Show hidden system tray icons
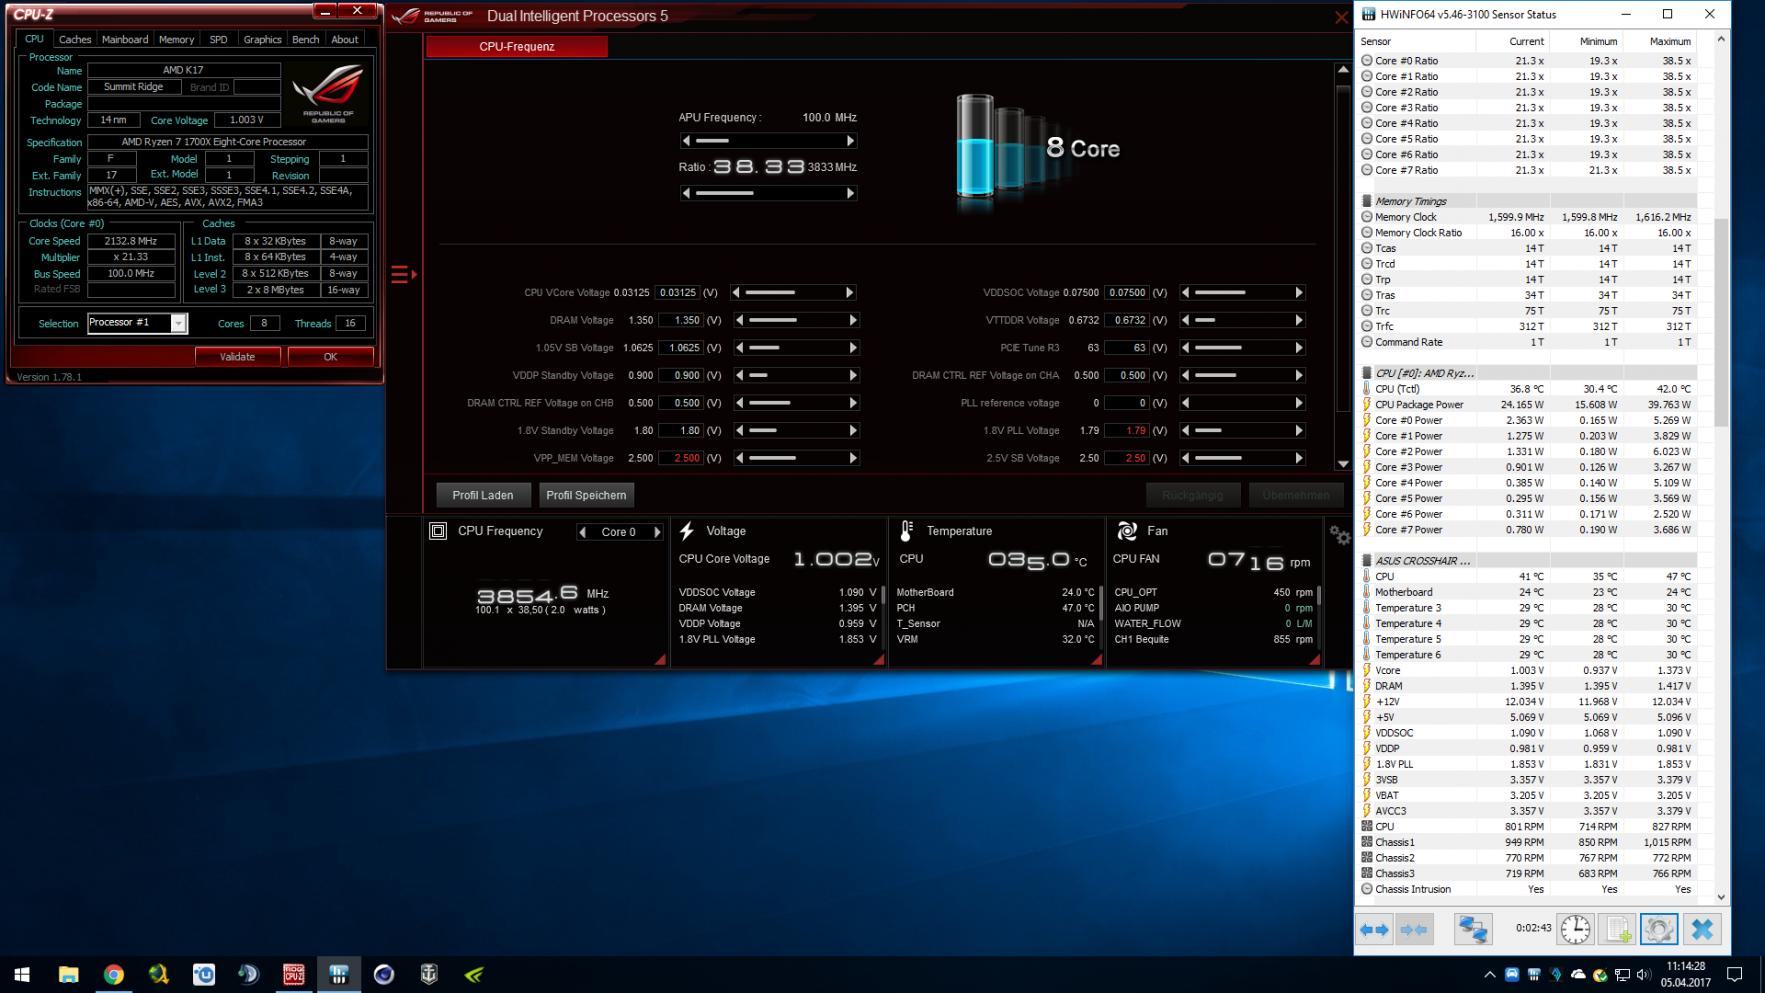The width and height of the screenshot is (1765, 993). click(x=1489, y=975)
